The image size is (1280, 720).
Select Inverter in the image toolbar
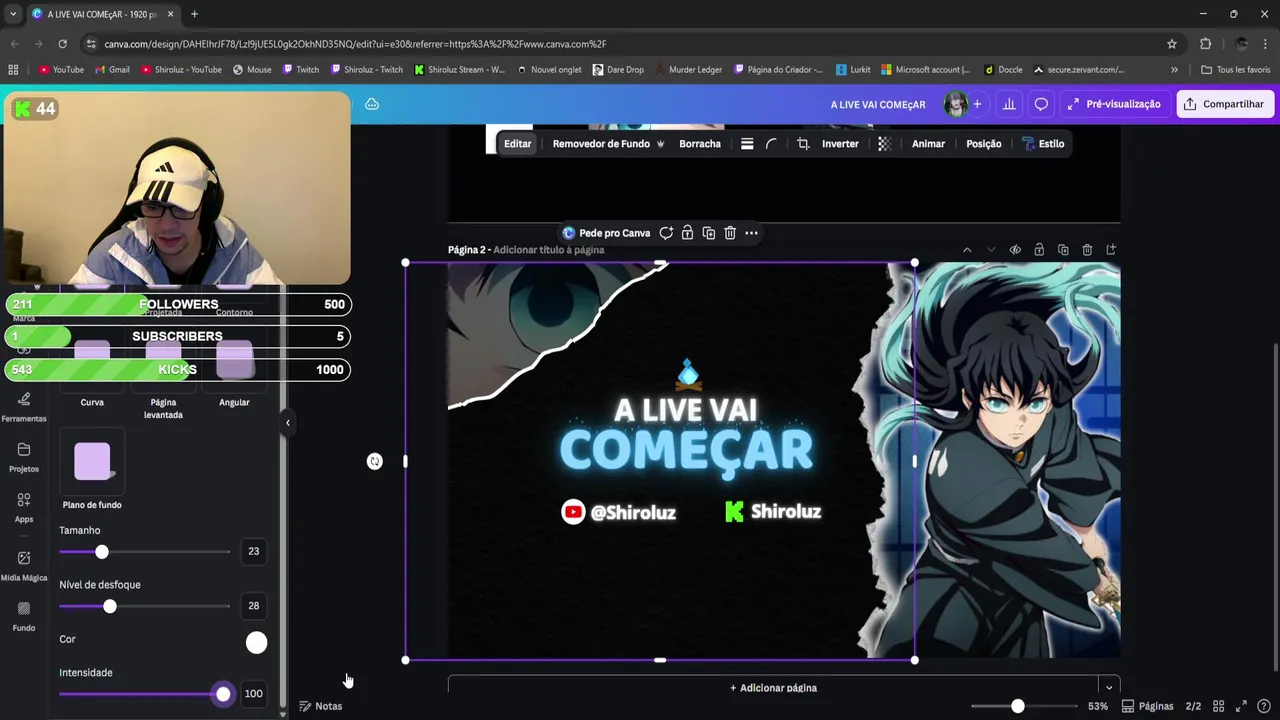click(x=840, y=144)
